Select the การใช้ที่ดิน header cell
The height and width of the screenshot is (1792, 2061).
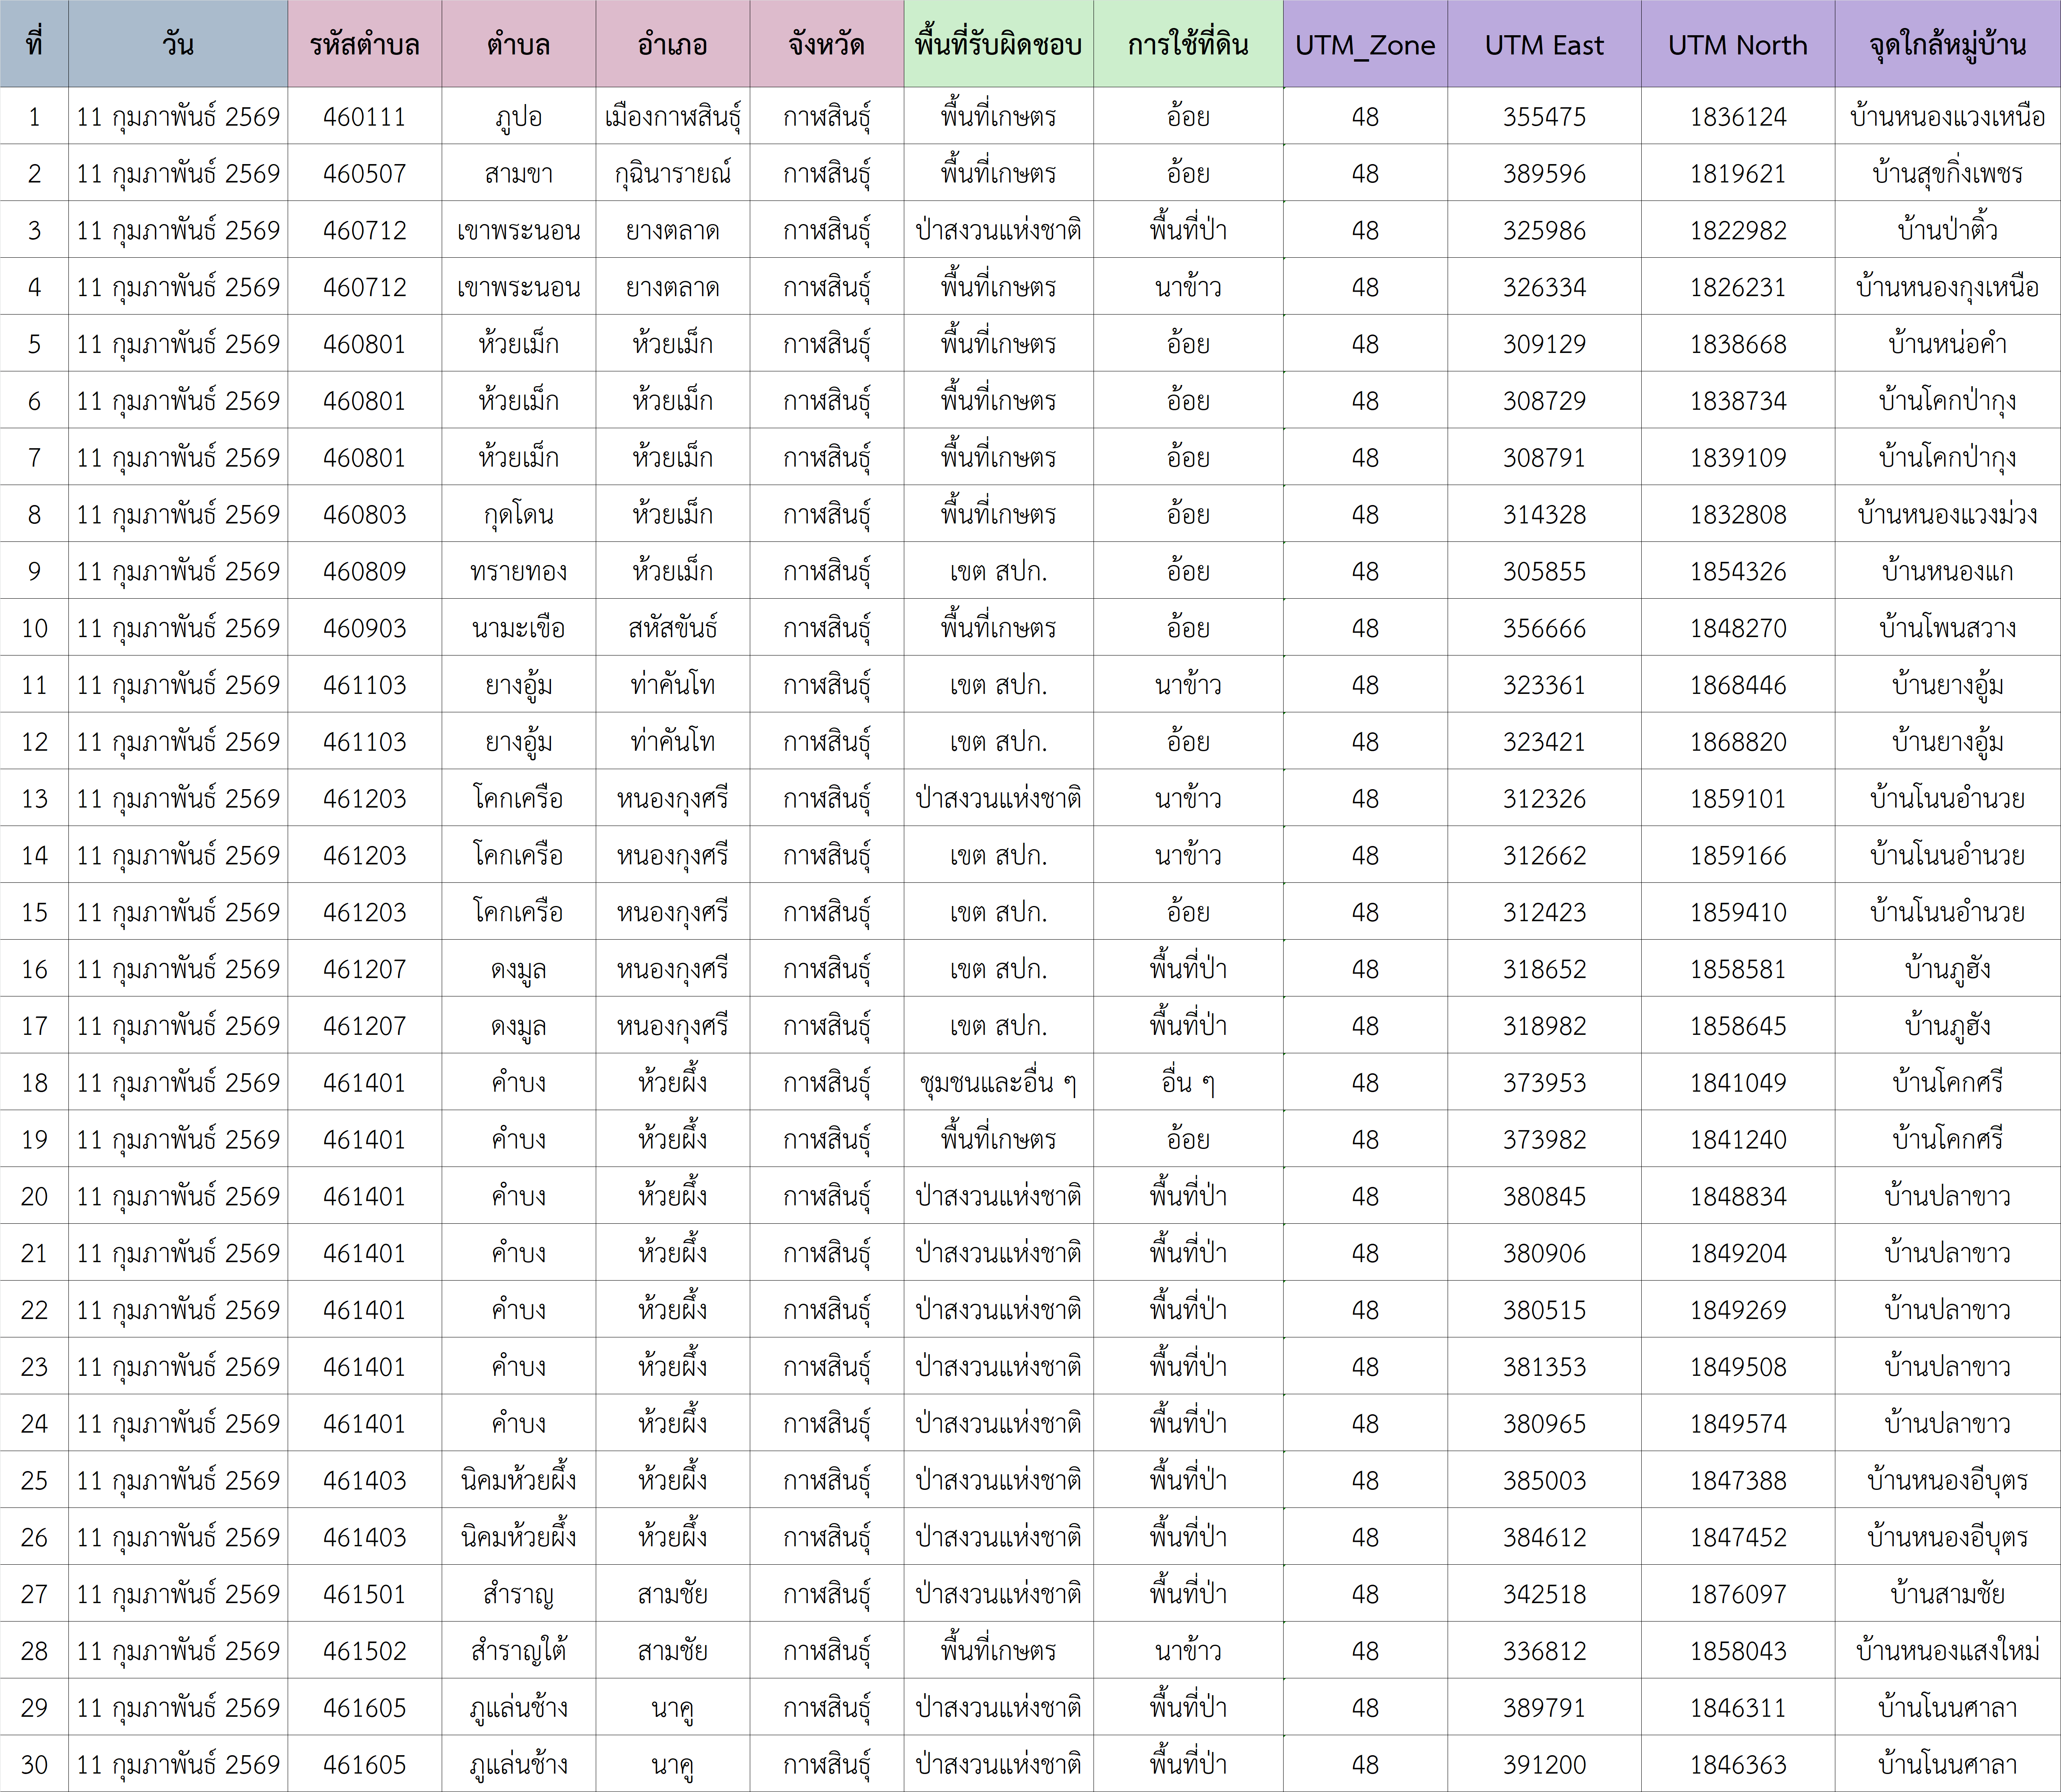tap(1187, 45)
